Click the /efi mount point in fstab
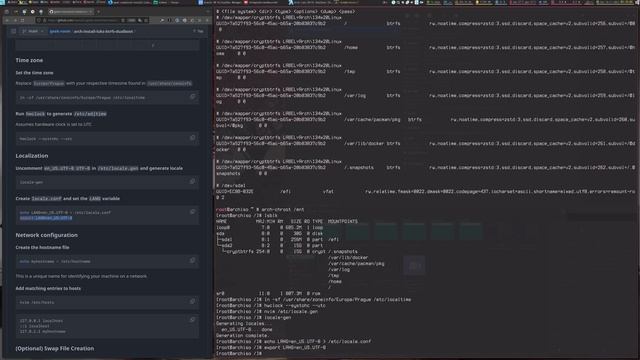This screenshot has height=360, width=640. [285, 191]
